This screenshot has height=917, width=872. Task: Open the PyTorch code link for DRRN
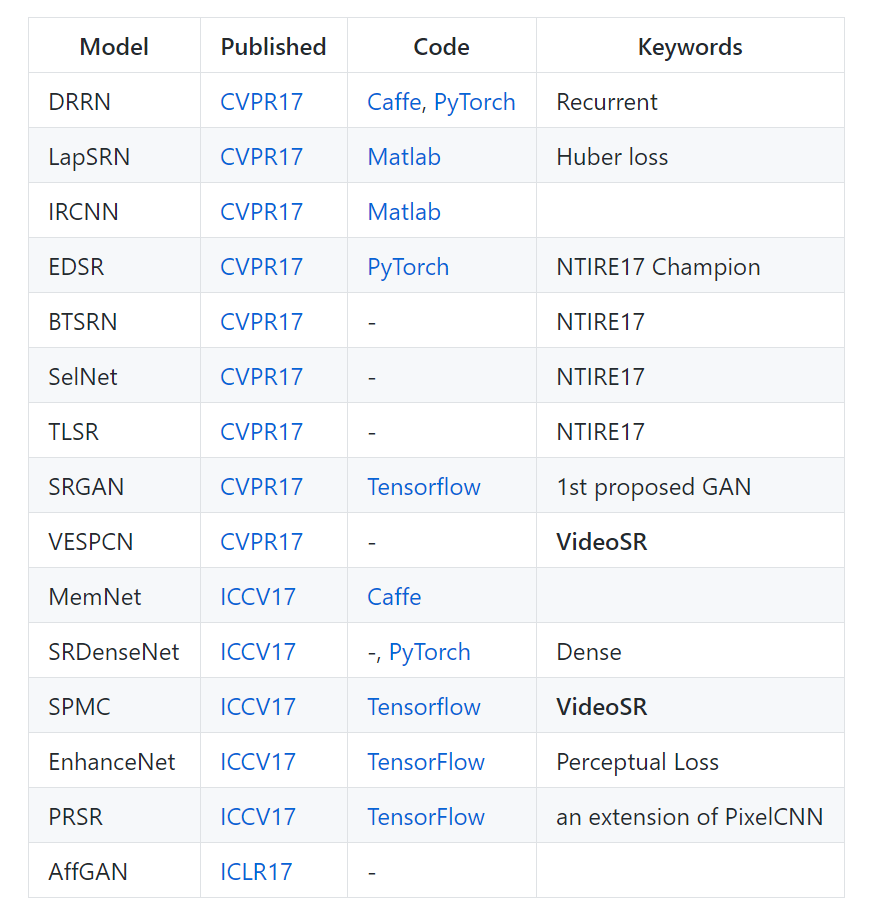tap(474, 102)
